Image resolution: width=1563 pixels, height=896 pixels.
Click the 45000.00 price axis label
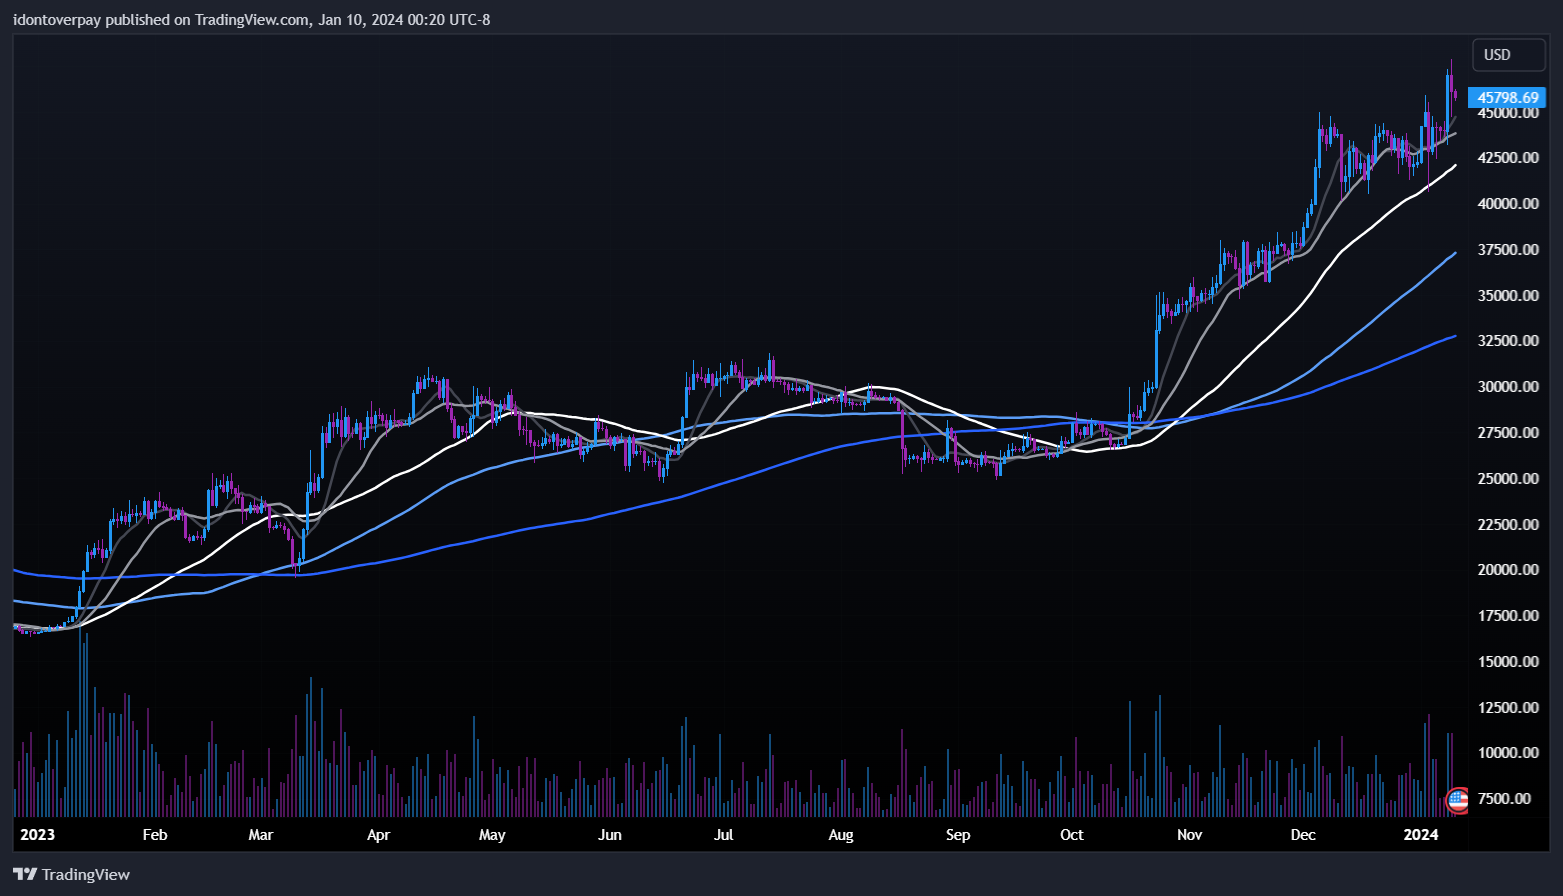[x=1508, y=113]
